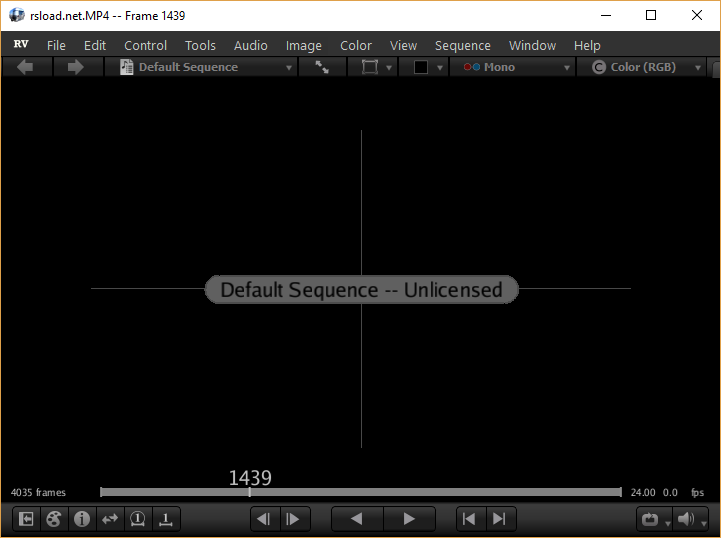Image resolution: width=721 pixels, height=538 pixels.
Task: Expand the volume dropdown arrow
Action: coord(704,523)
